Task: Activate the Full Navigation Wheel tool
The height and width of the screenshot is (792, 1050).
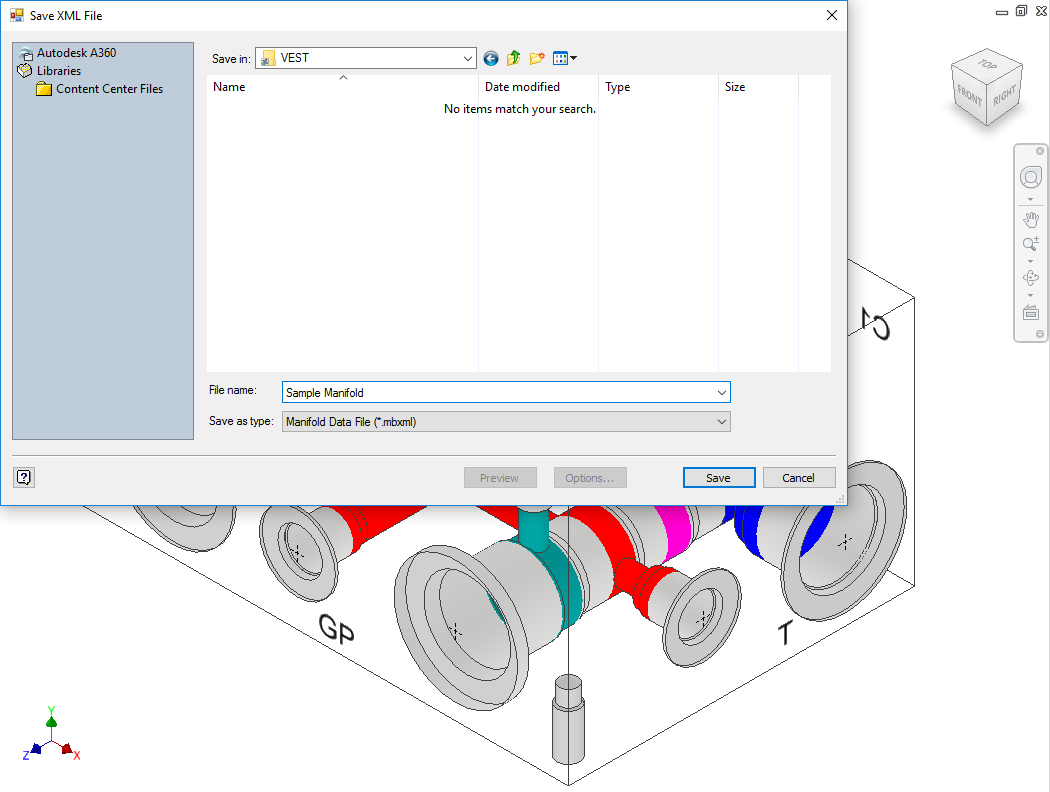Action: click(x=1030, y=178)
